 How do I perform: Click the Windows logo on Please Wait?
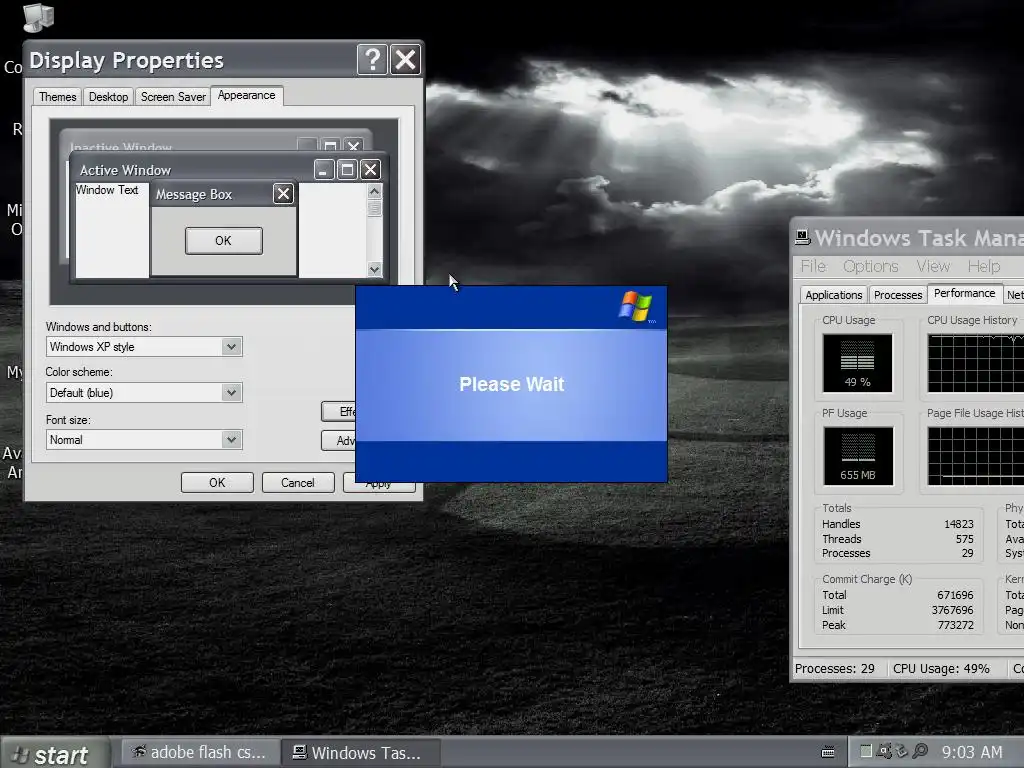pos(635,306)
